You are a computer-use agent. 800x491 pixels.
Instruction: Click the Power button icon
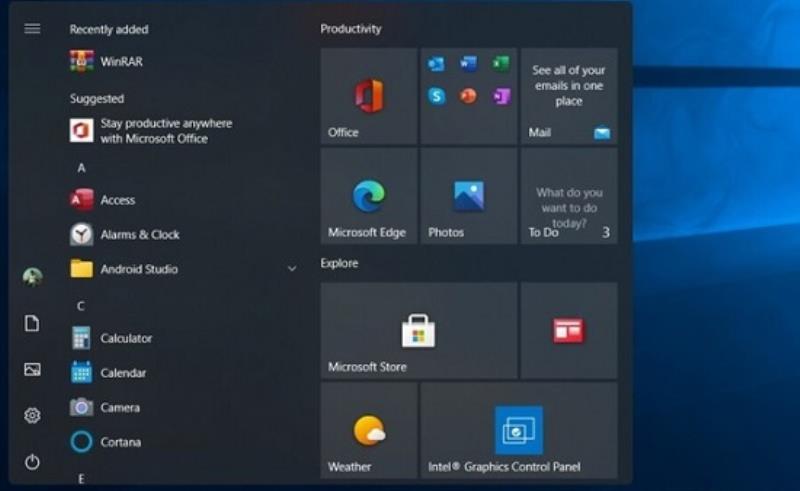(x=32, y=462)
